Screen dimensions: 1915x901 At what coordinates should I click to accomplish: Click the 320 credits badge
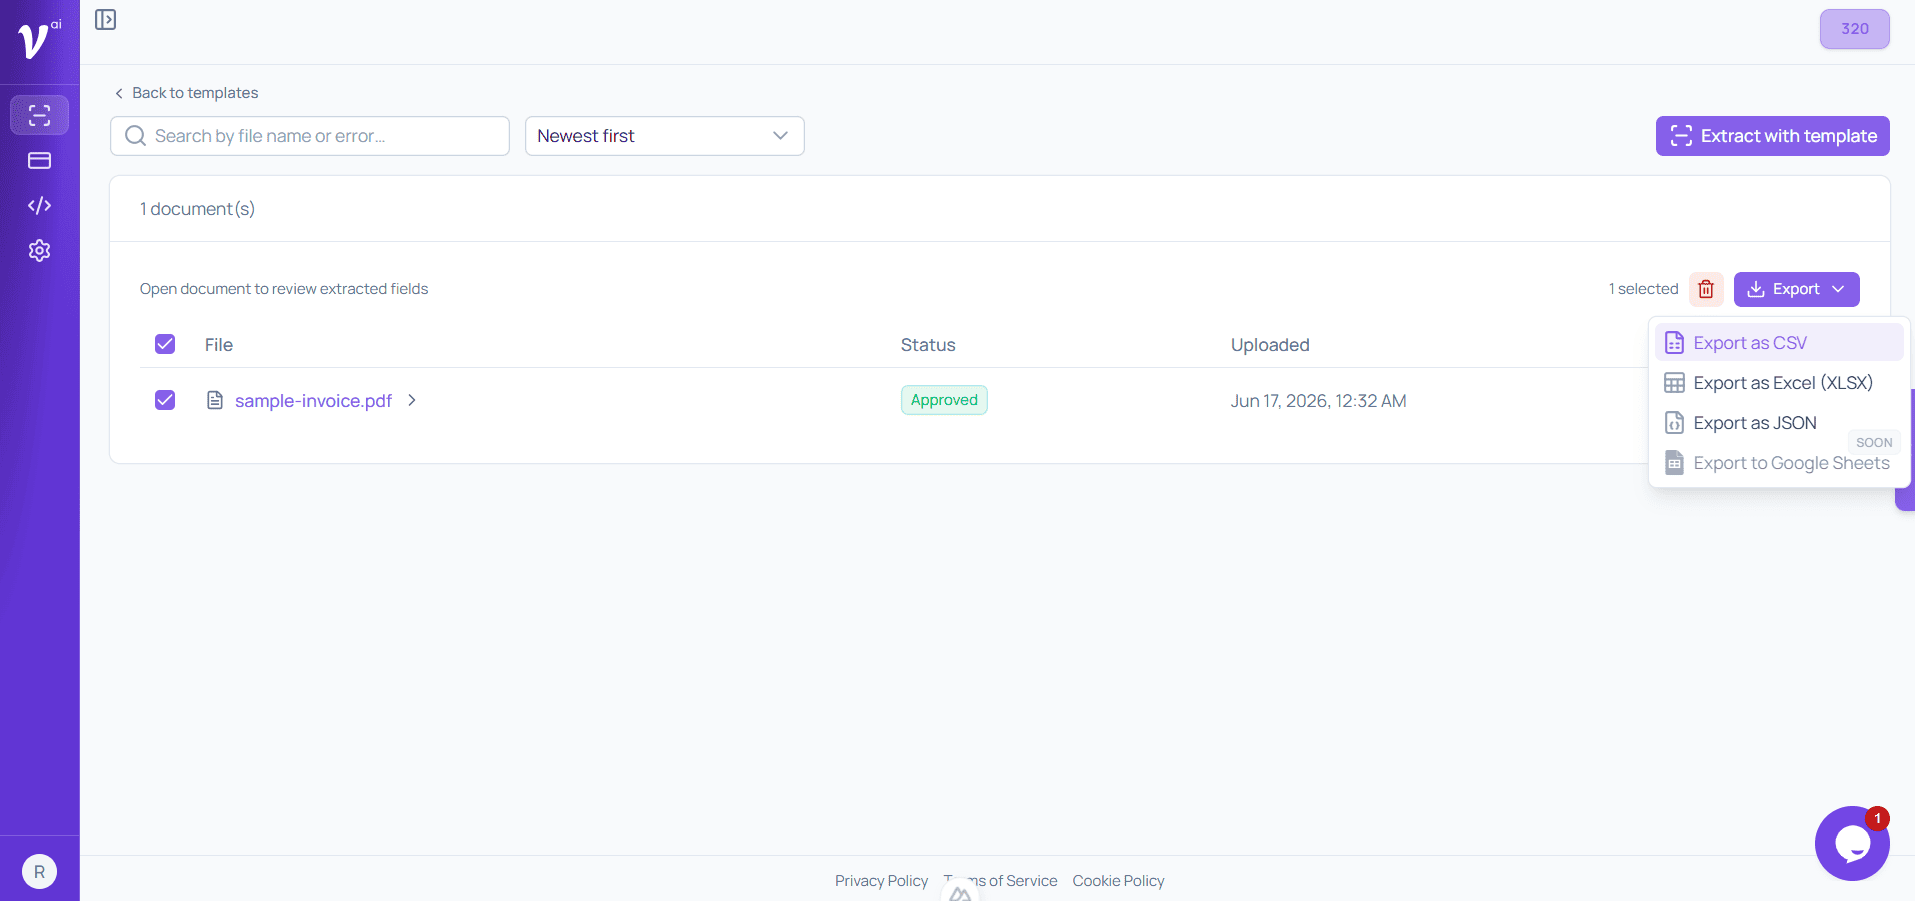coord(1854,29)
